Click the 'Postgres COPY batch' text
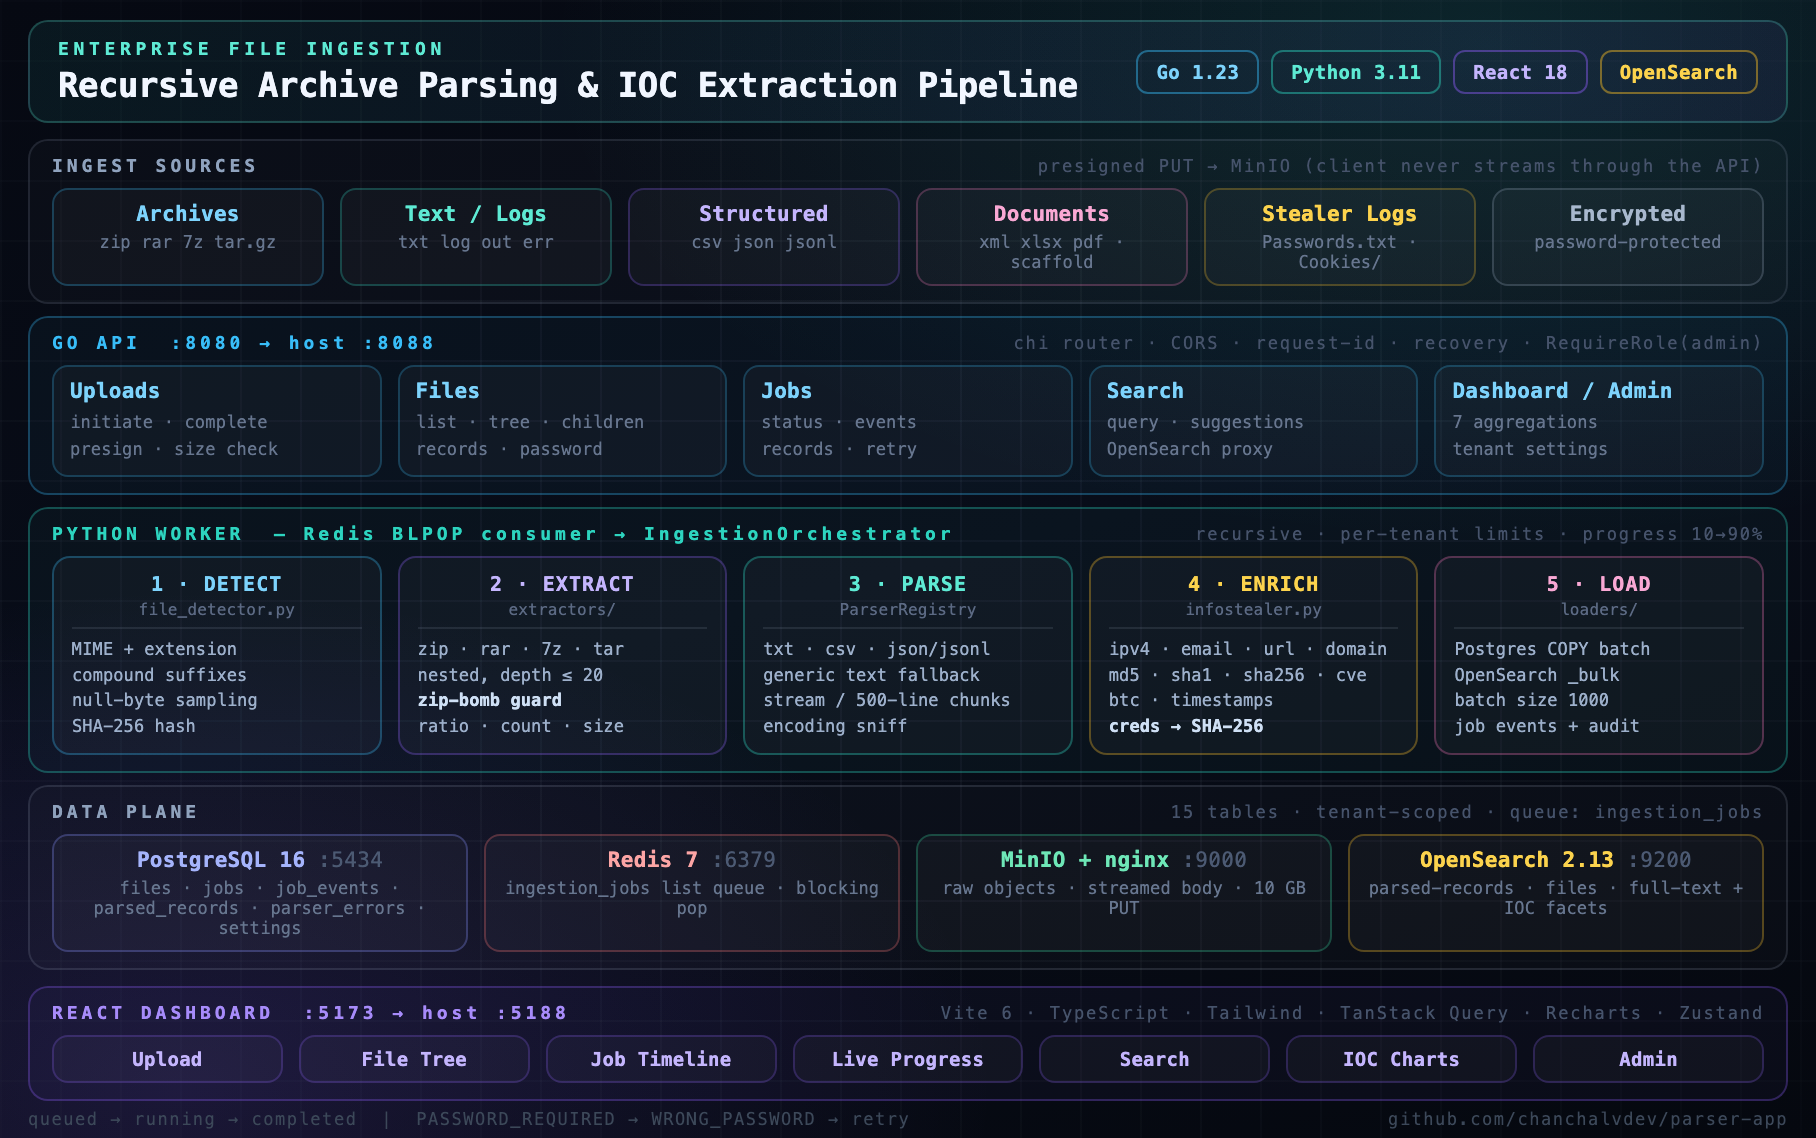This screenshot has width=1816, height=1138. [x=1553, y=649]
